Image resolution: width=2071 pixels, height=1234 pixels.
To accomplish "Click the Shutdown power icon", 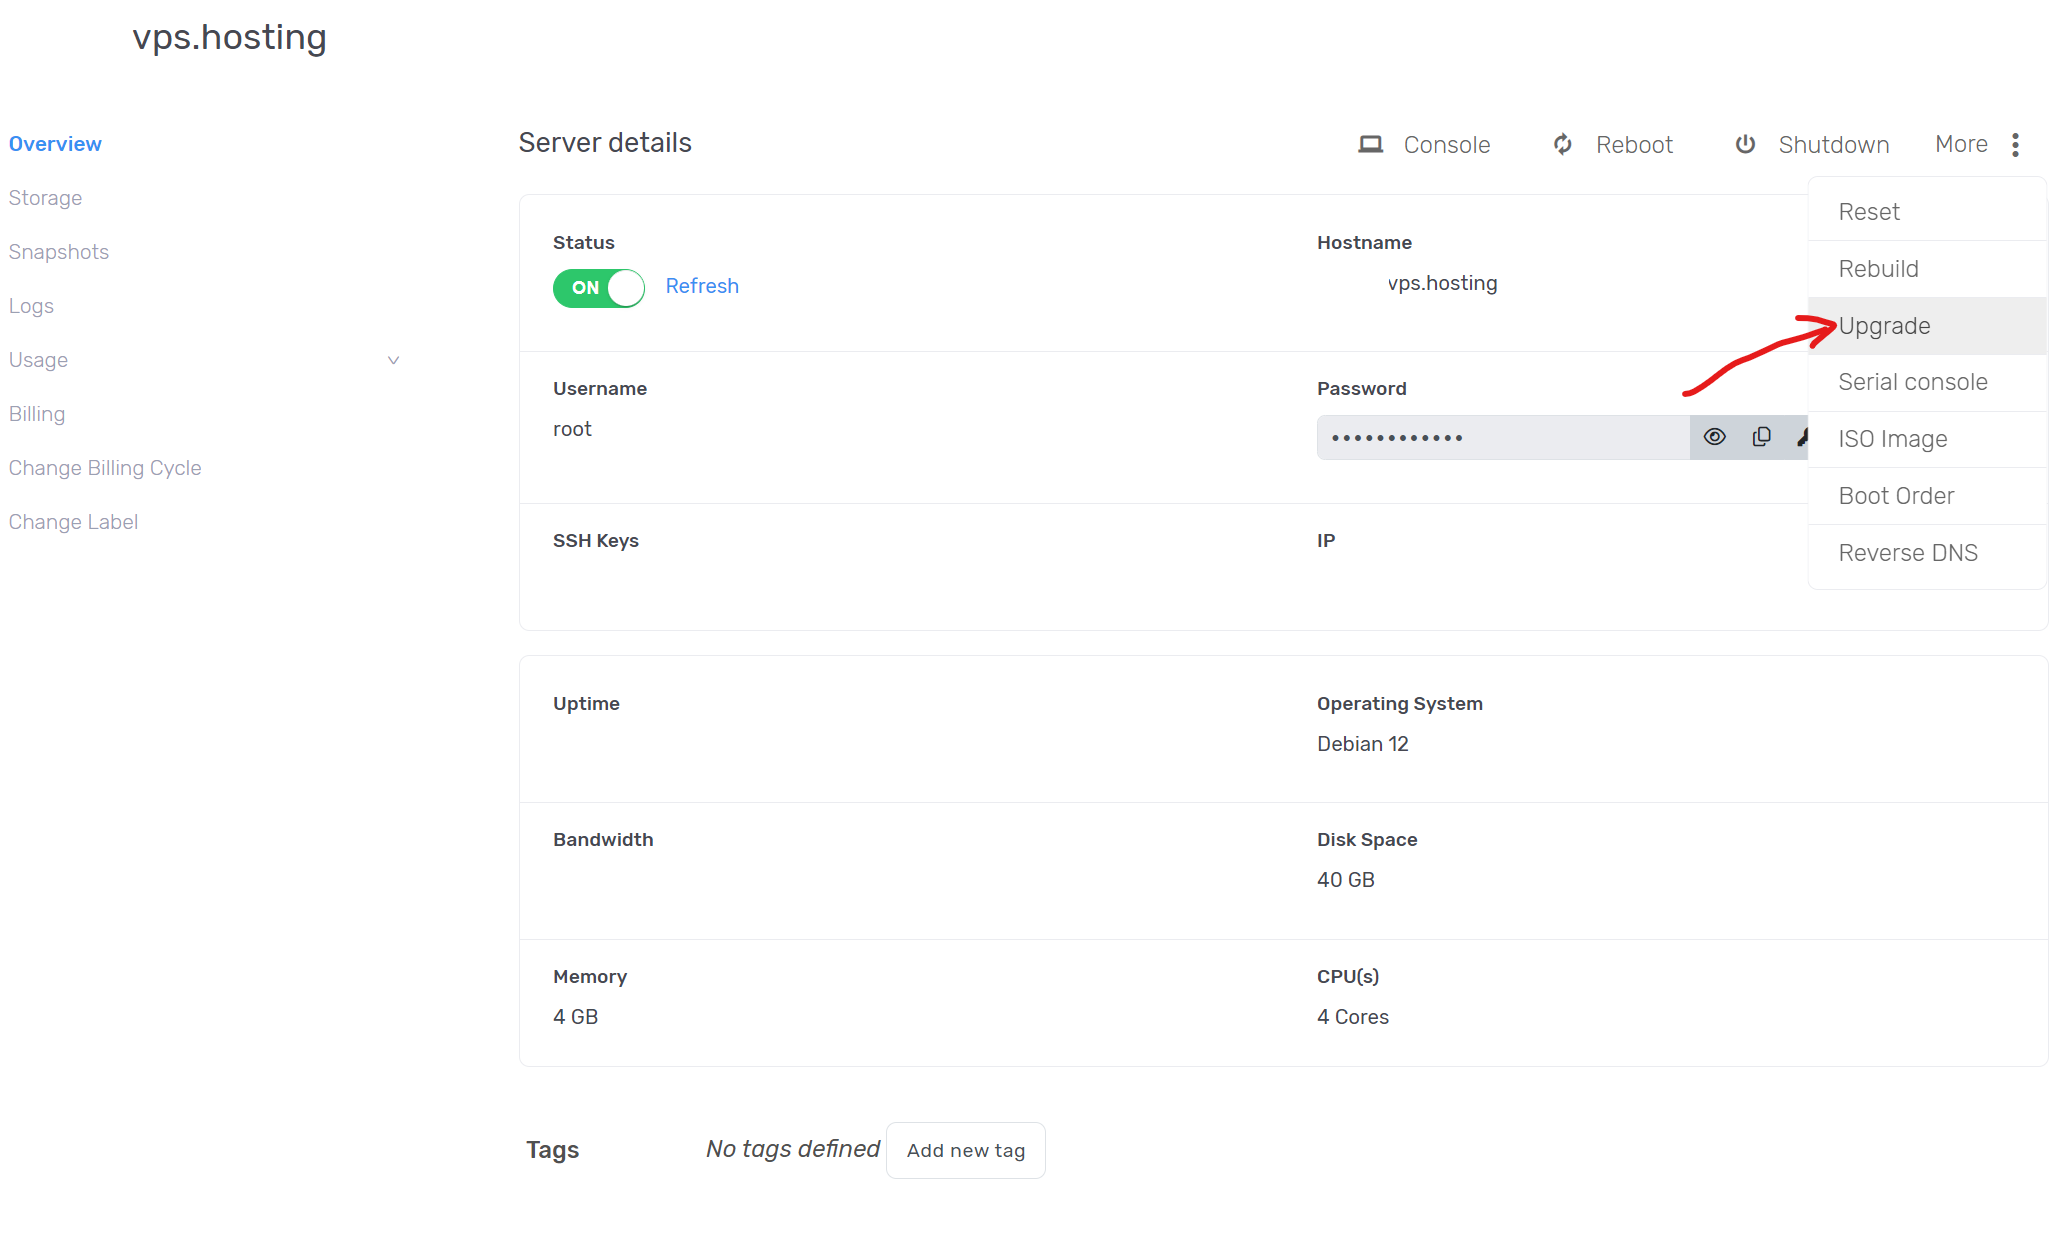I will 1745,145.
